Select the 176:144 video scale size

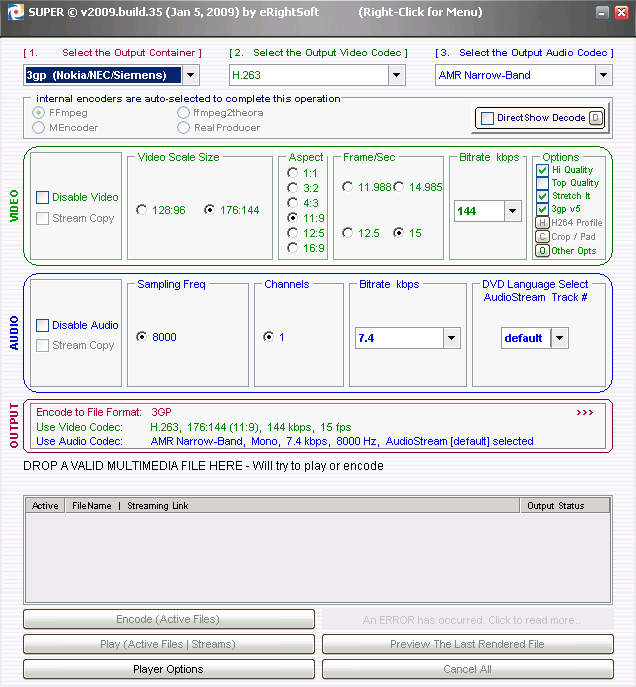tap(209, 210)
